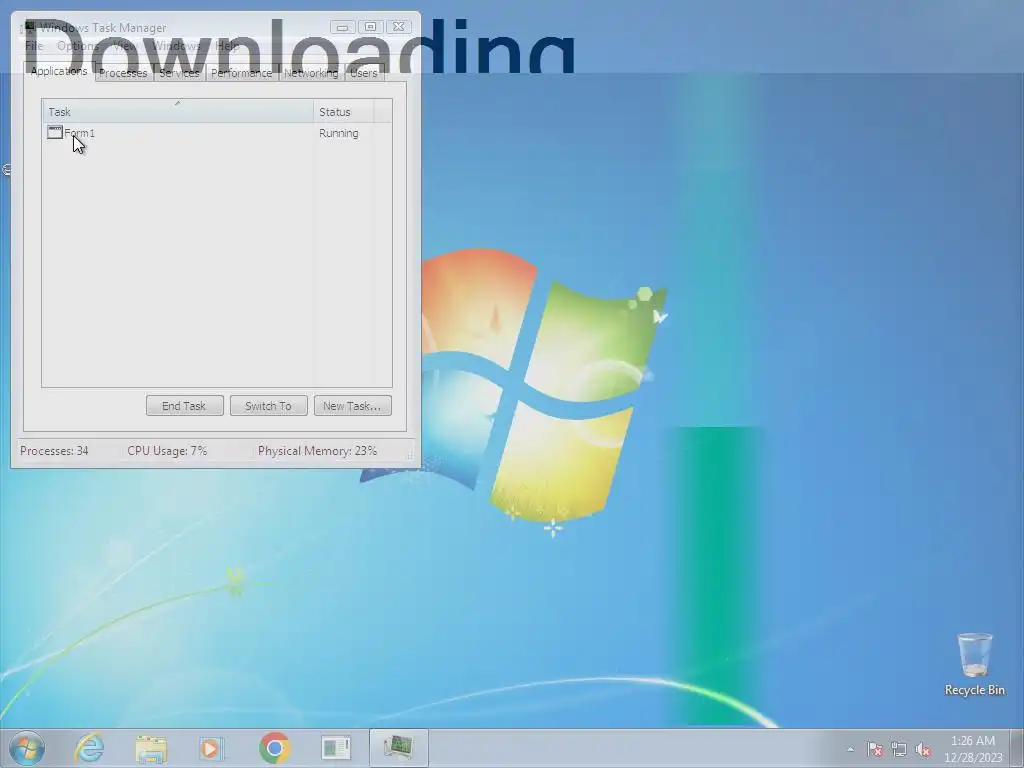This screenshot has height=768, width=1024.
Task: Select the Form1 task row
Action: (x=217, y=133)
